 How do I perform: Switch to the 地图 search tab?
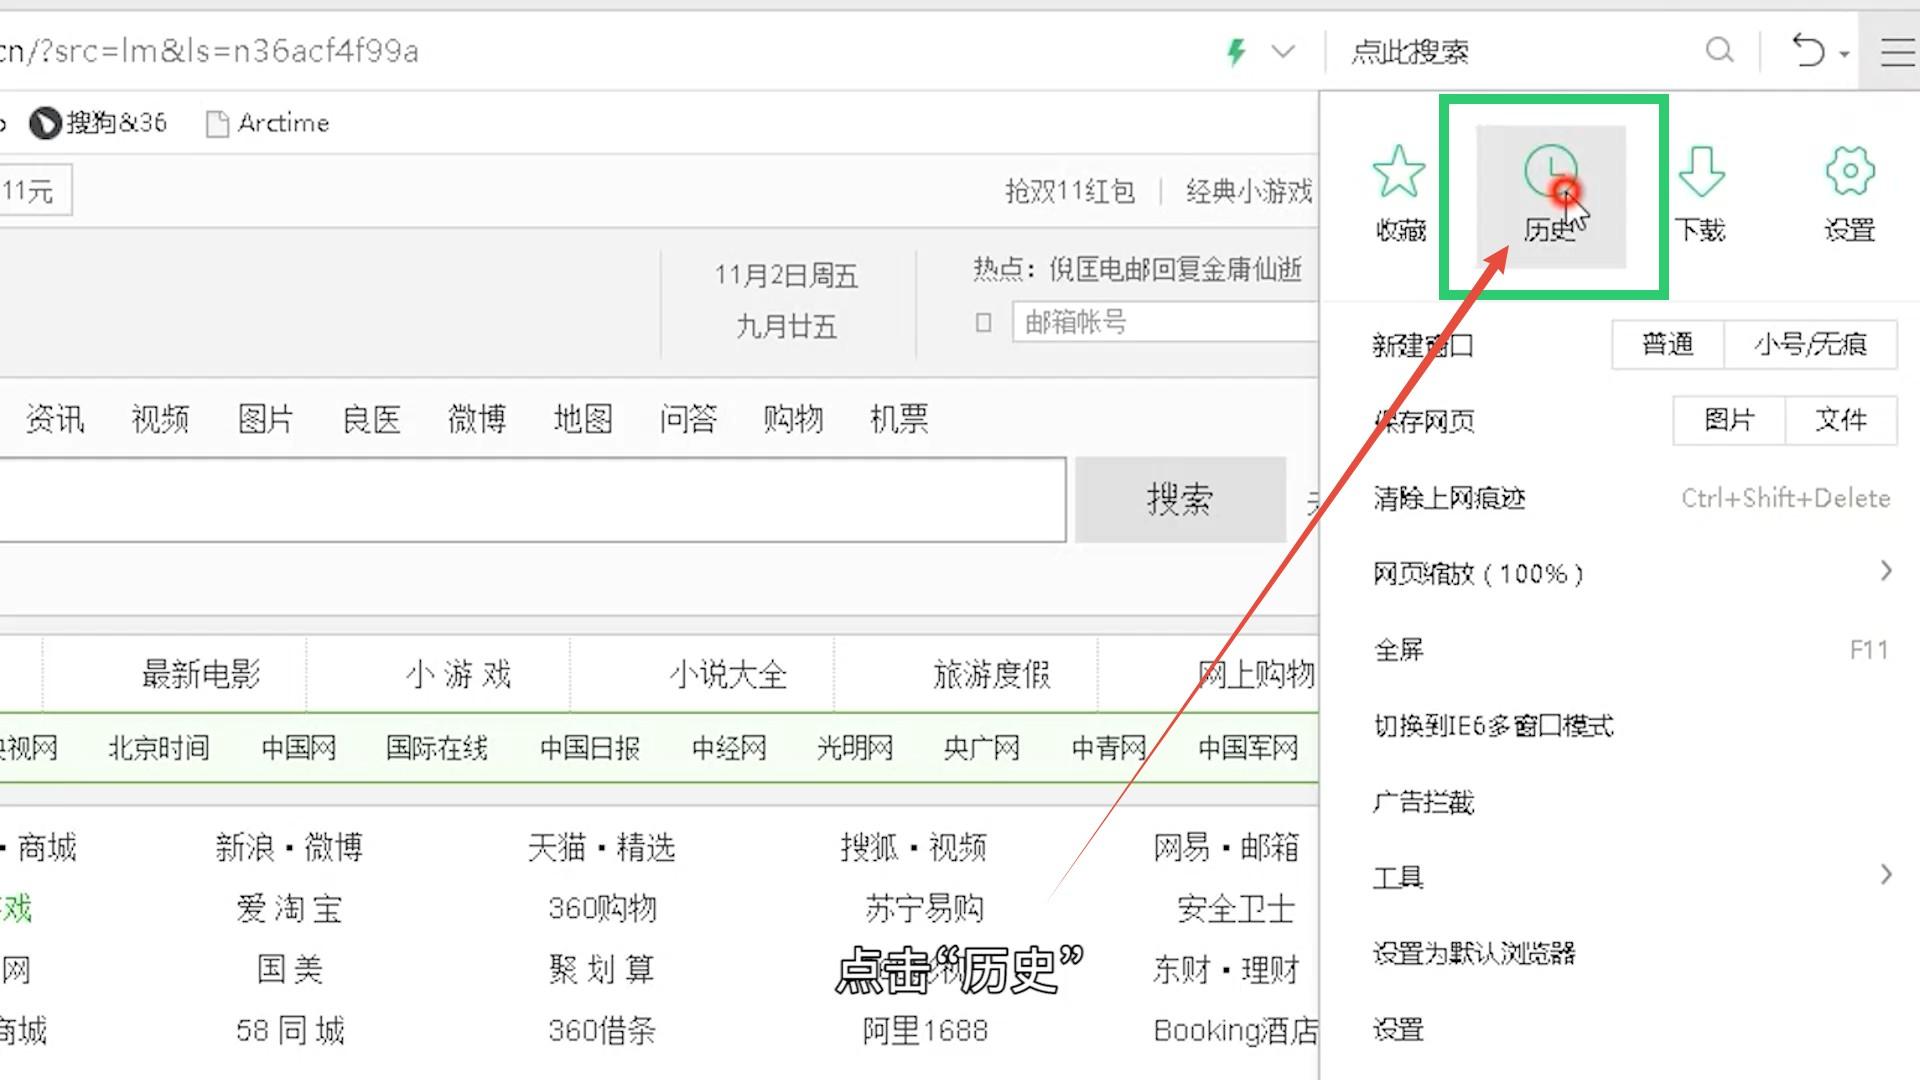point(583,419)
